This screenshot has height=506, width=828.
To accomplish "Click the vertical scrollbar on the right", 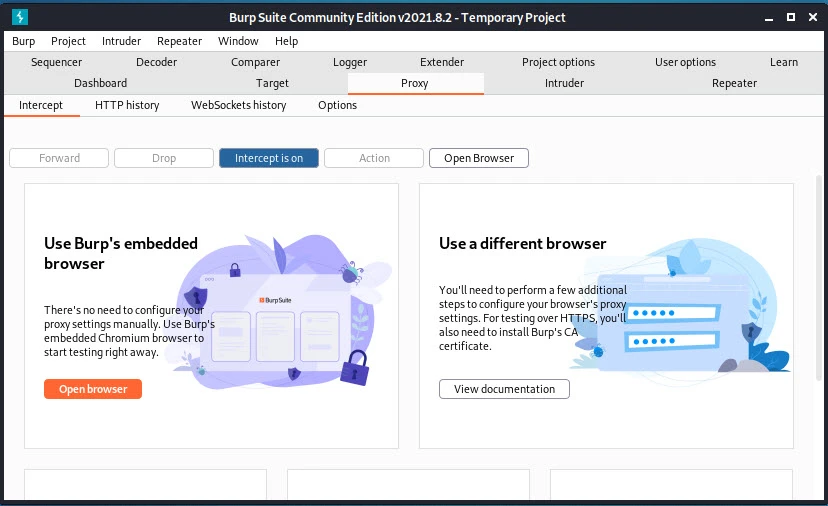I will click(819, 277).
